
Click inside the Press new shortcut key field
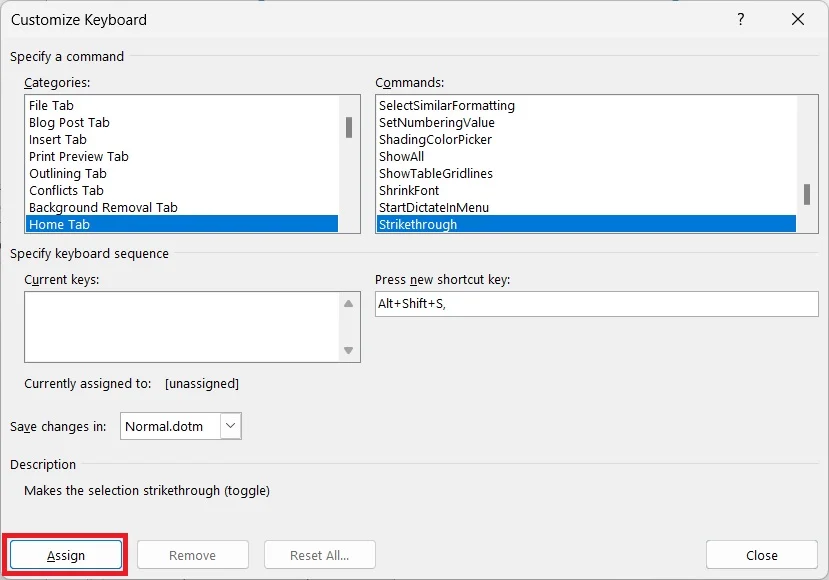pyautogui.click(x=596, y=304)
